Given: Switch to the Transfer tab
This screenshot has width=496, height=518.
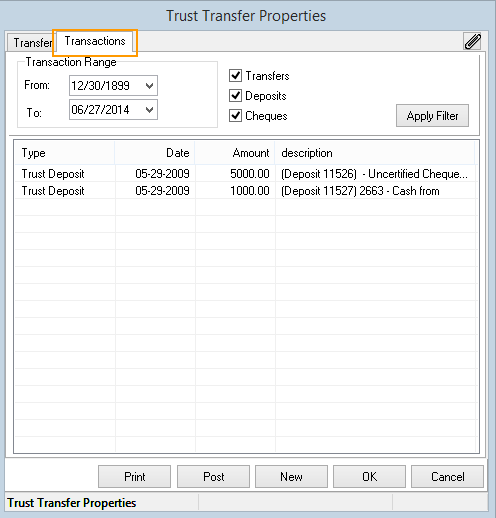Looking at the screenshot, I should click(x=32, y=43).
